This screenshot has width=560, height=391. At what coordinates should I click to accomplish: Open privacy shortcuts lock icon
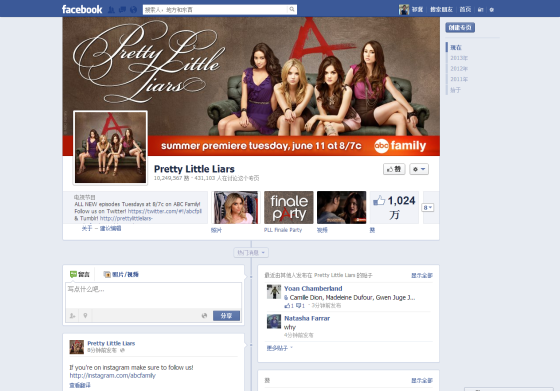click(480, 10)
